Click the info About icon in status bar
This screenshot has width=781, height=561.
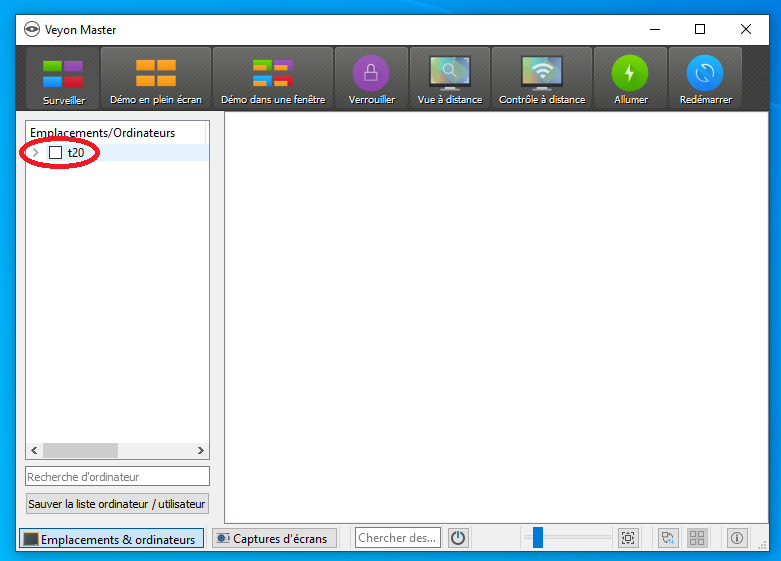click(x=737, y=538)
